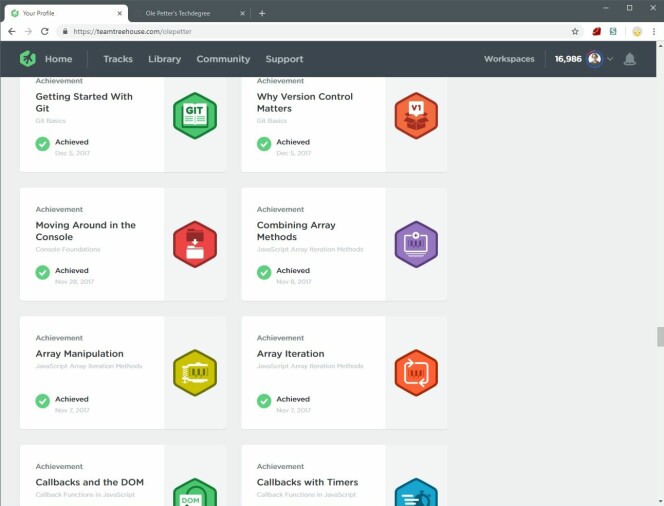Open the Tracks menu item
This screenshot has height=506, width=664.
pyautogui.click(x=118, y=59)
